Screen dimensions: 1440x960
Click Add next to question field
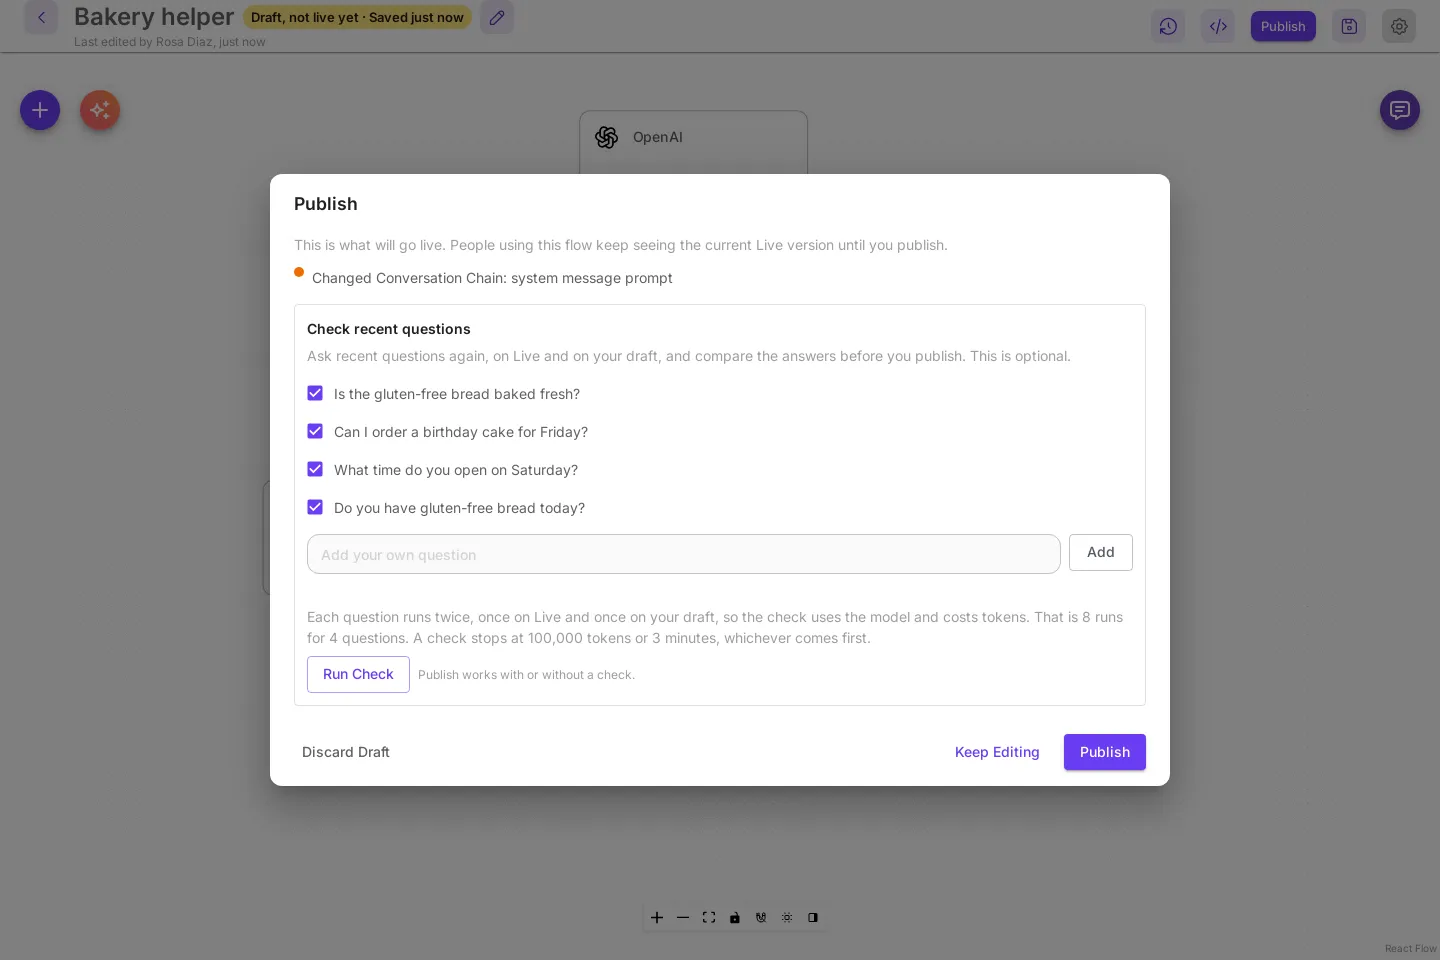[x=1101, y=552]
